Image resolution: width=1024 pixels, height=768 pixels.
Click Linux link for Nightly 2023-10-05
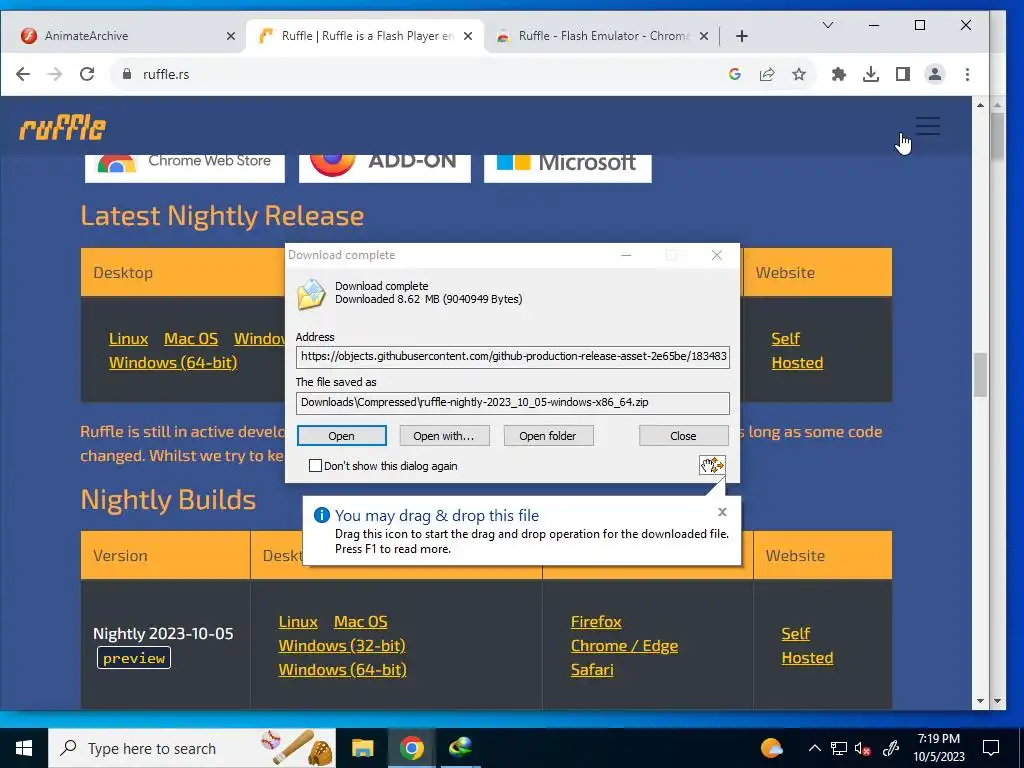point(298,622)
